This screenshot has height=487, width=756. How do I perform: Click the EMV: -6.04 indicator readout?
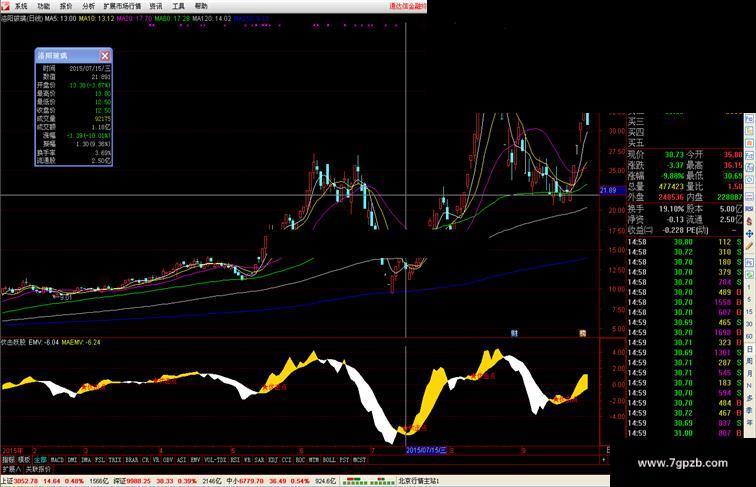click(x=43, y=342)
